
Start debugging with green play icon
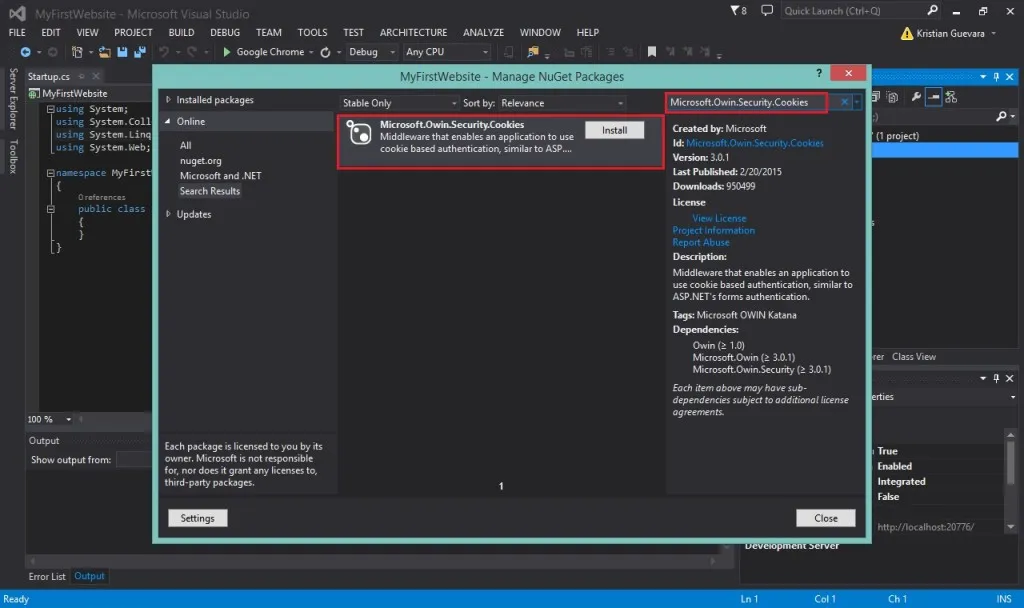pos(227,52)
